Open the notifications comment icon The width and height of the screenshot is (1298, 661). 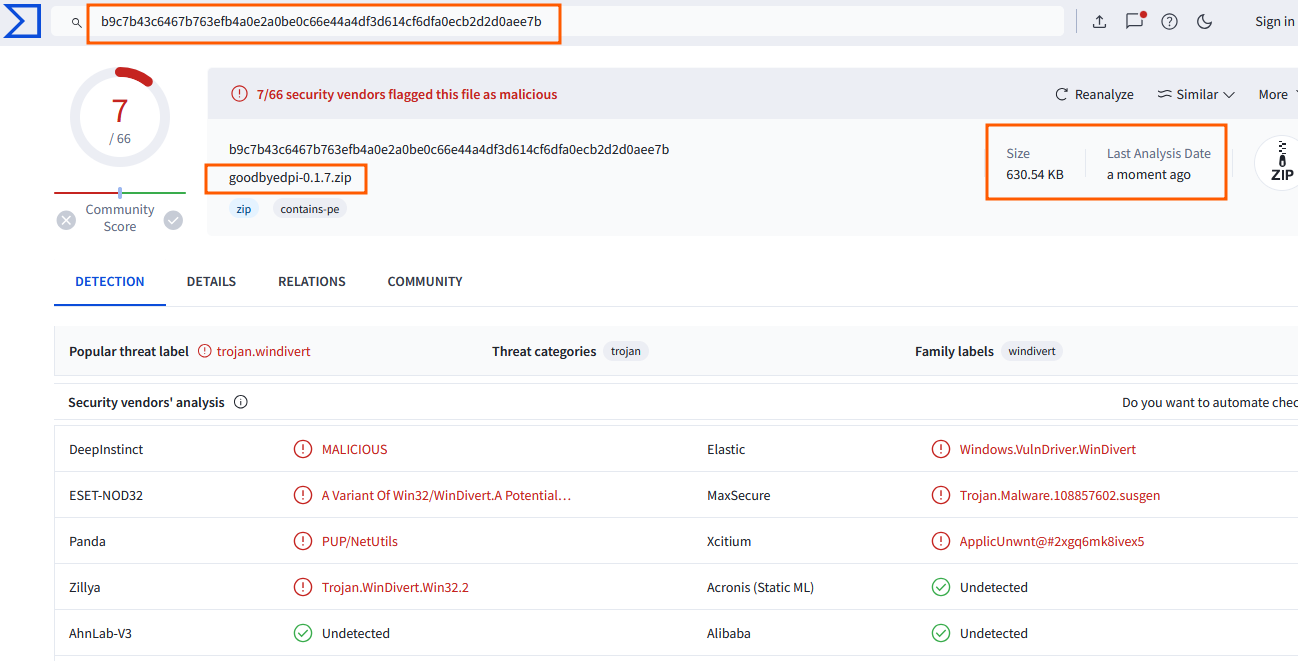coord(1134,21)
